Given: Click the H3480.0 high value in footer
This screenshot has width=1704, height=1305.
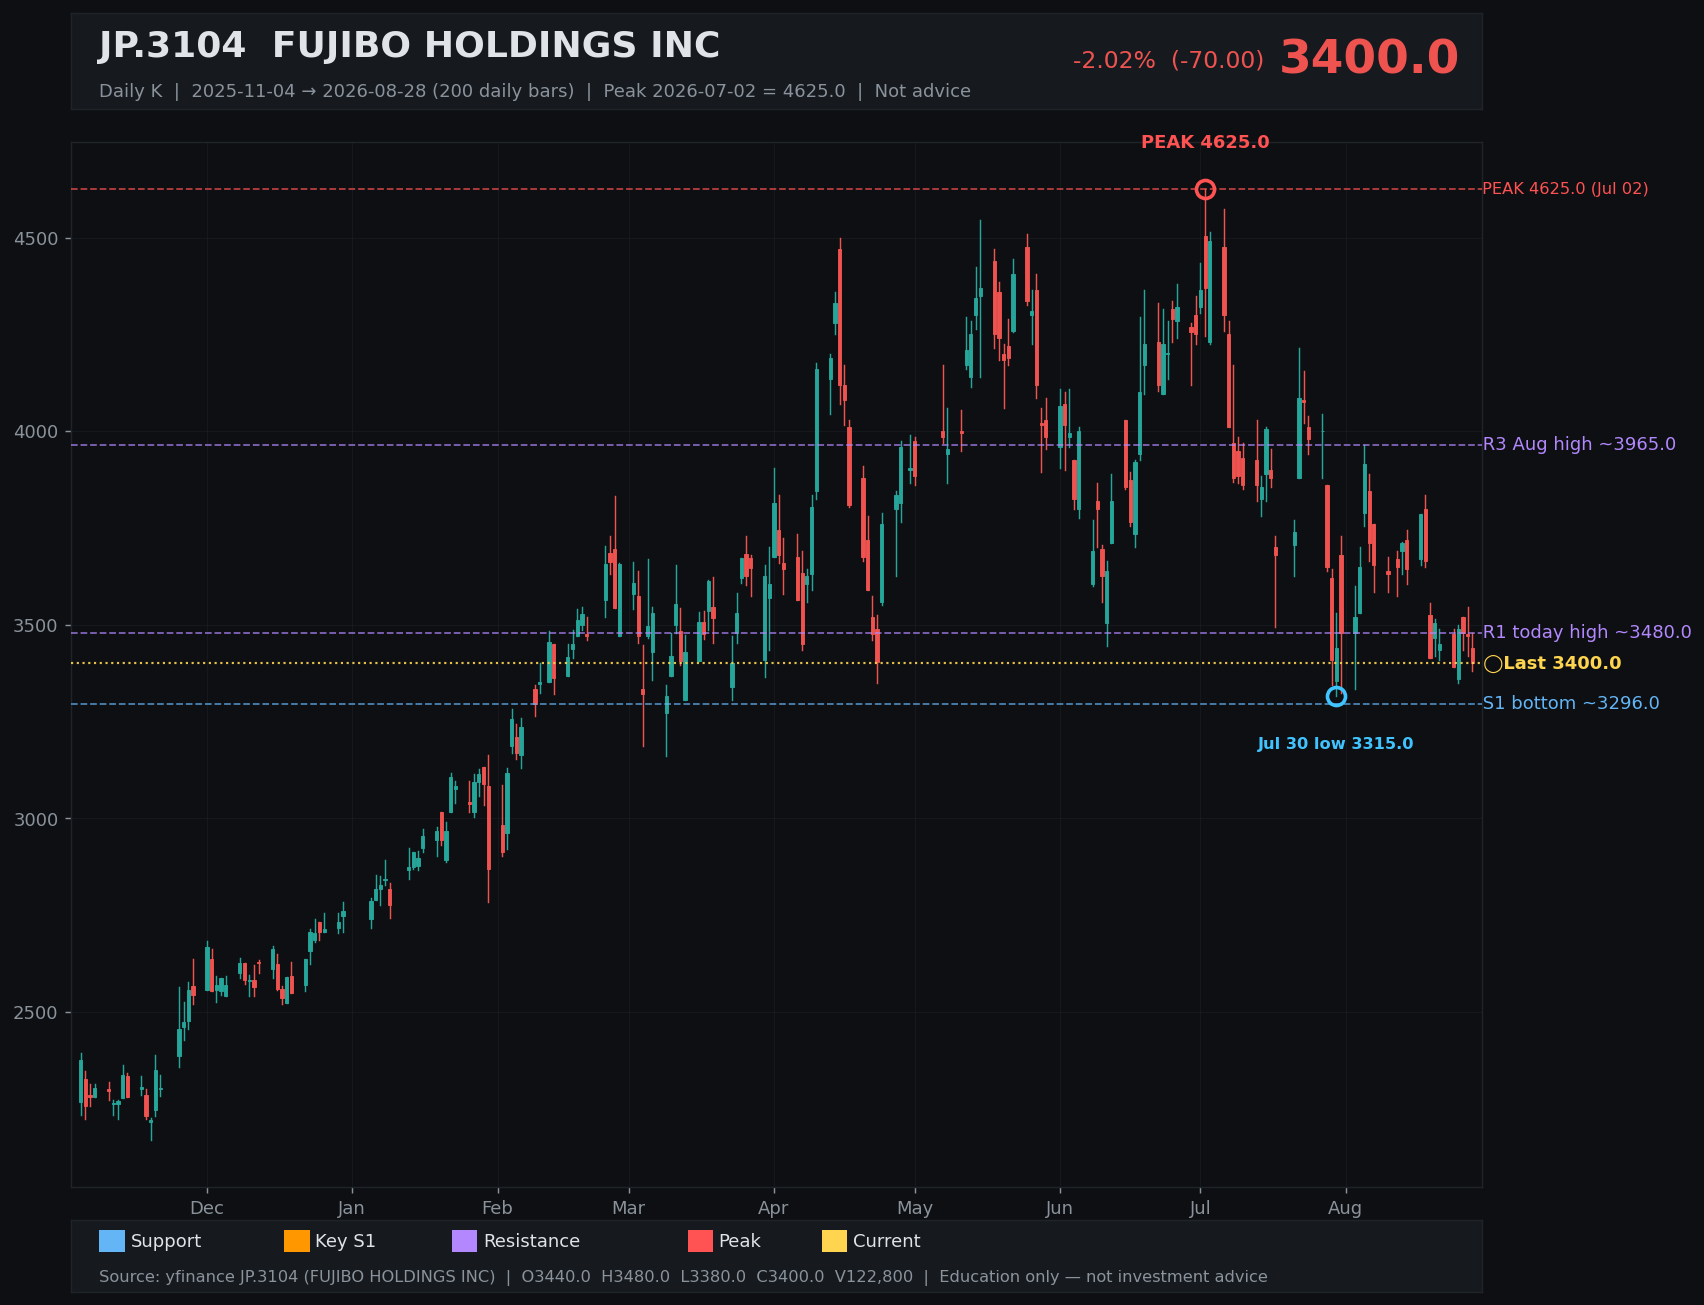Looking at the screenshot, I should pos(635,1277).
